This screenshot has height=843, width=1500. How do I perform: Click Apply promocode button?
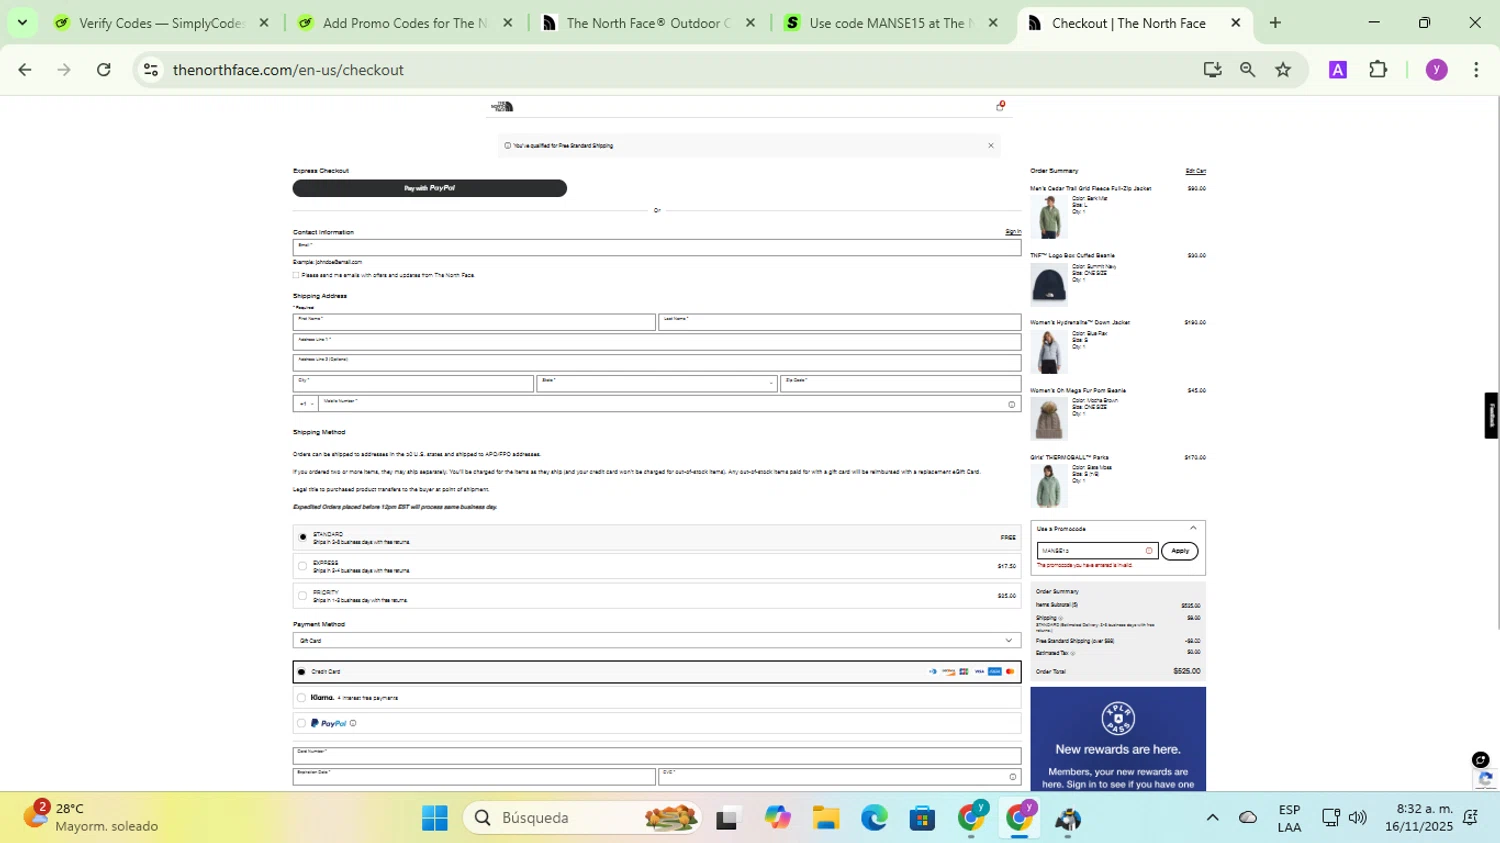point(1180,551)
